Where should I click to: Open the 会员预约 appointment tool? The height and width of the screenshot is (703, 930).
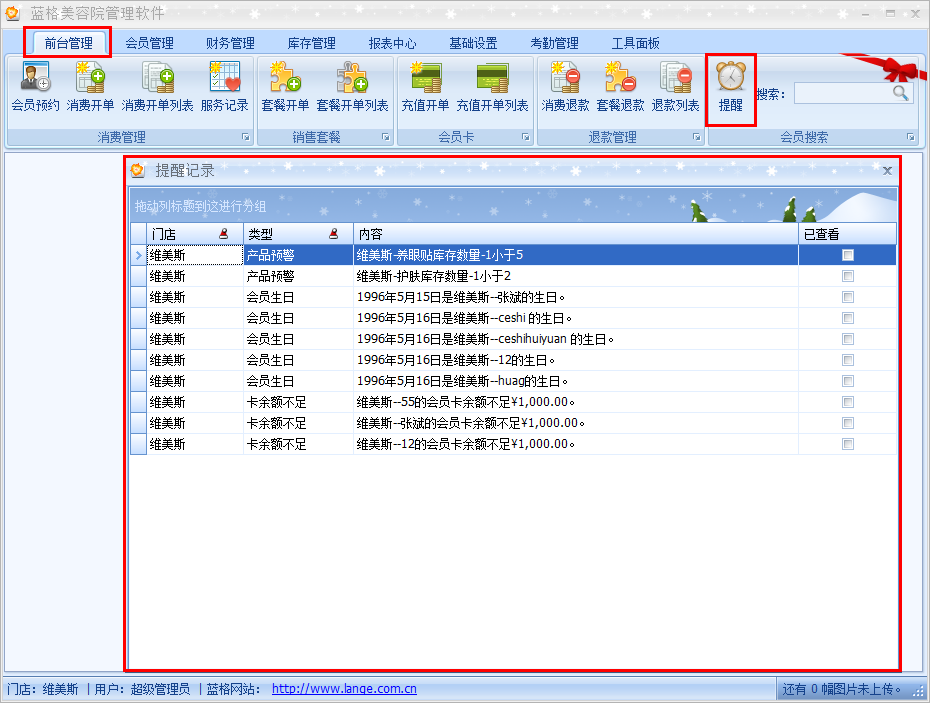point(36,87)
